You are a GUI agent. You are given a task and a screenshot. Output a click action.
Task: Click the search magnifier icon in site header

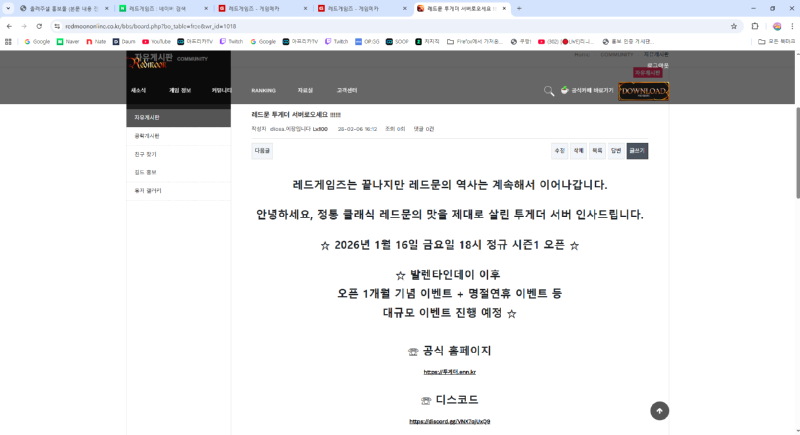[548, 91]
